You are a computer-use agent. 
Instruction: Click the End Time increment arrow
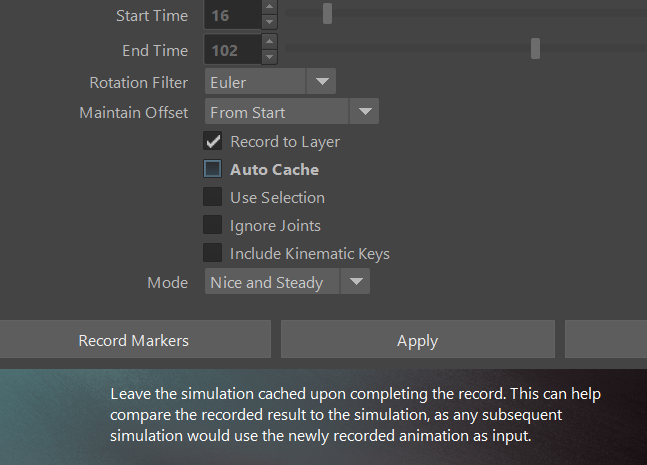click(269, 41)
